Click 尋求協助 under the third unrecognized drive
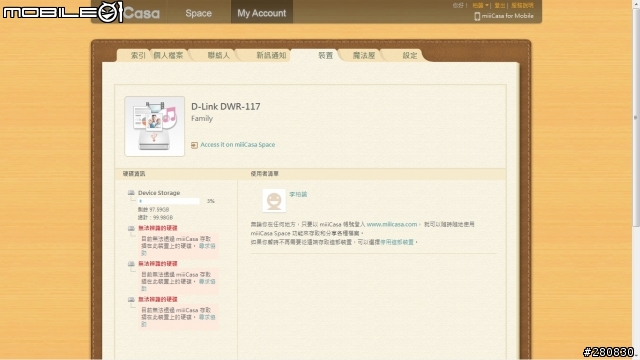Screen dimensions: 640x360 (x=207, y=317)
